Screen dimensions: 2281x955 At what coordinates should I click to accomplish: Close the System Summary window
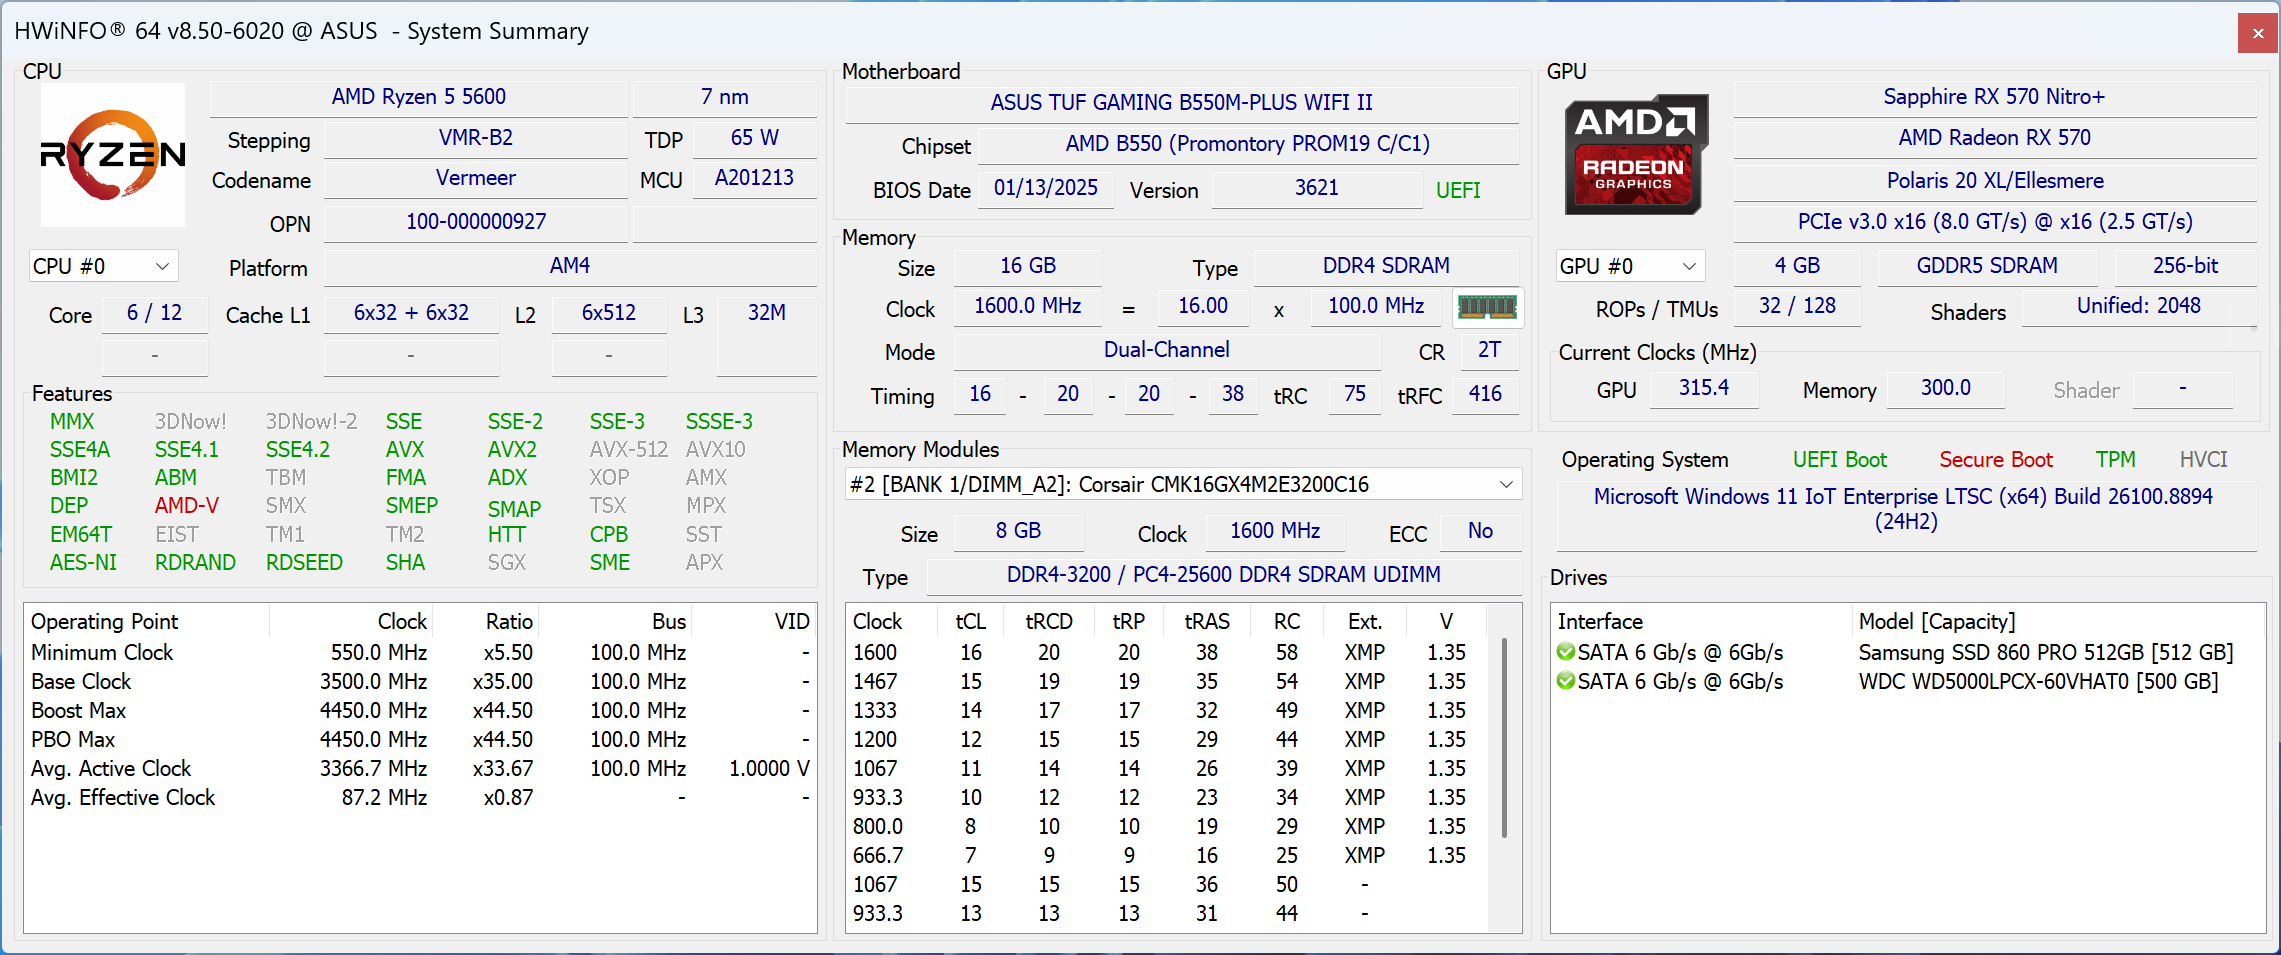click(2257, 33)
